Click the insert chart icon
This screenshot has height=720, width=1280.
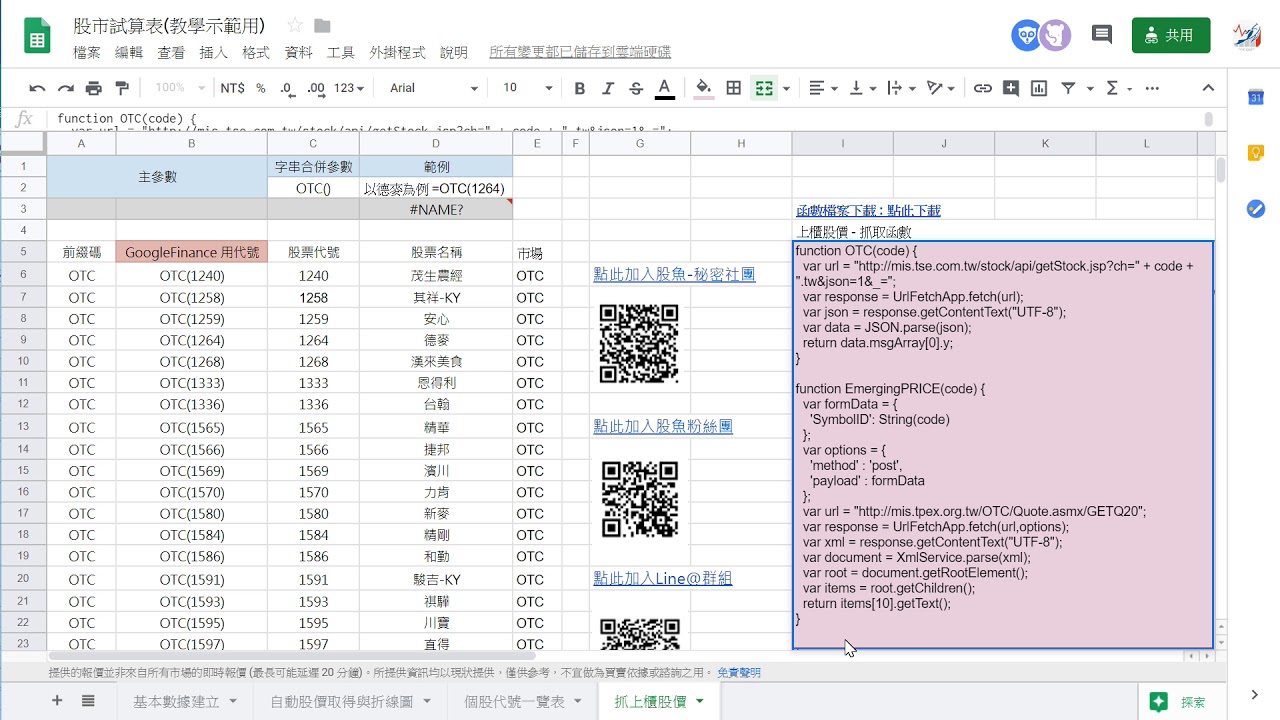pyautogui.click(x=1039, y=88)
